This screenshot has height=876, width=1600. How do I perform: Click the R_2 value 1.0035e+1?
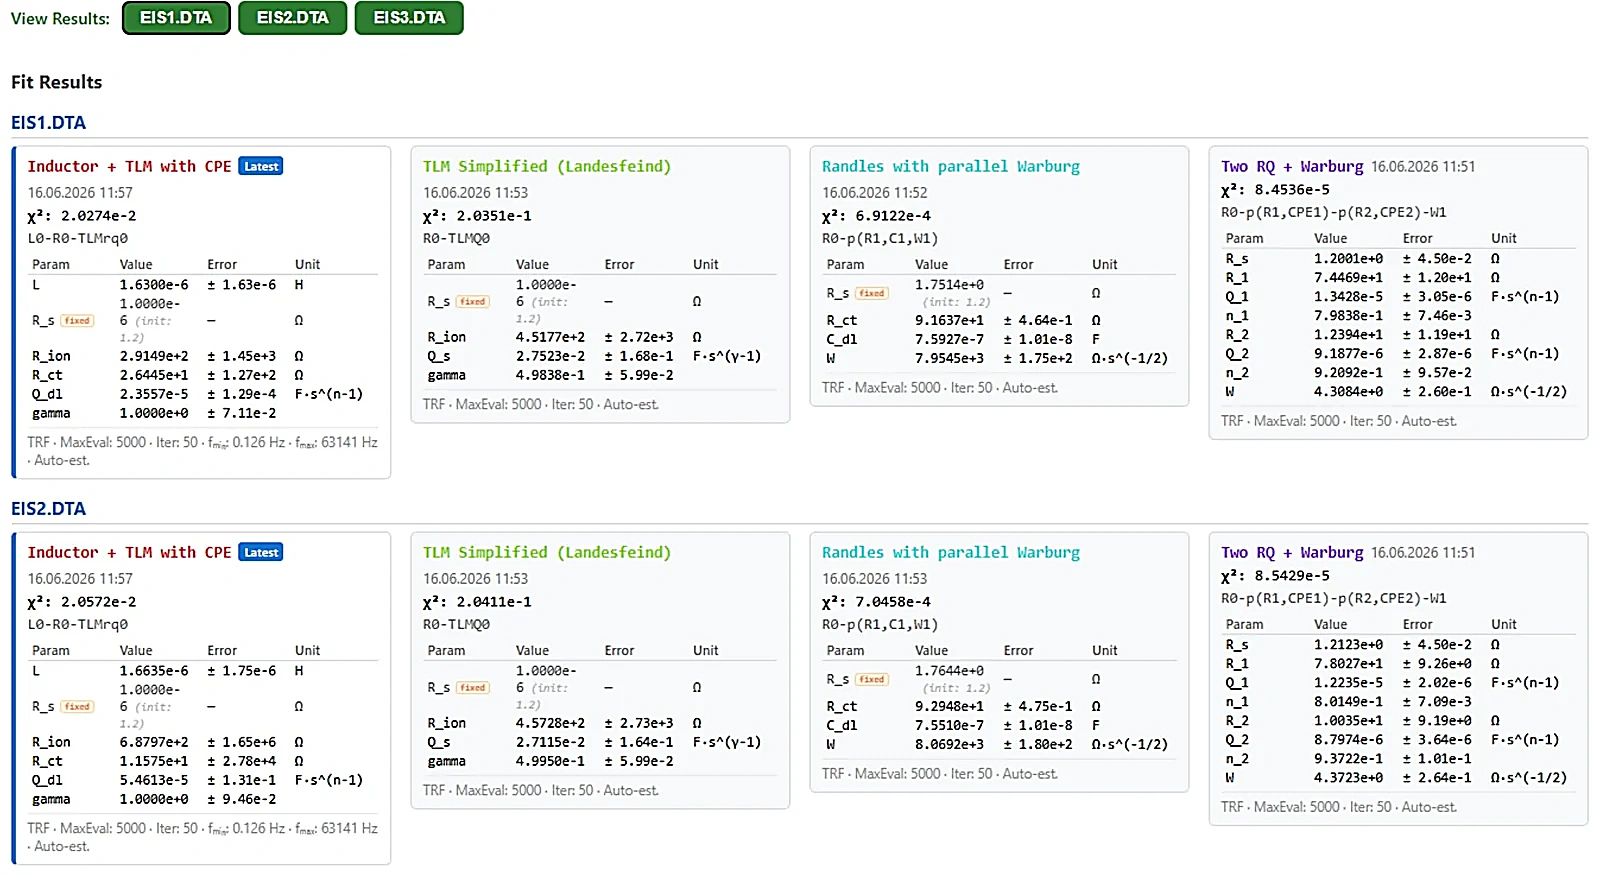point(1348,721)
